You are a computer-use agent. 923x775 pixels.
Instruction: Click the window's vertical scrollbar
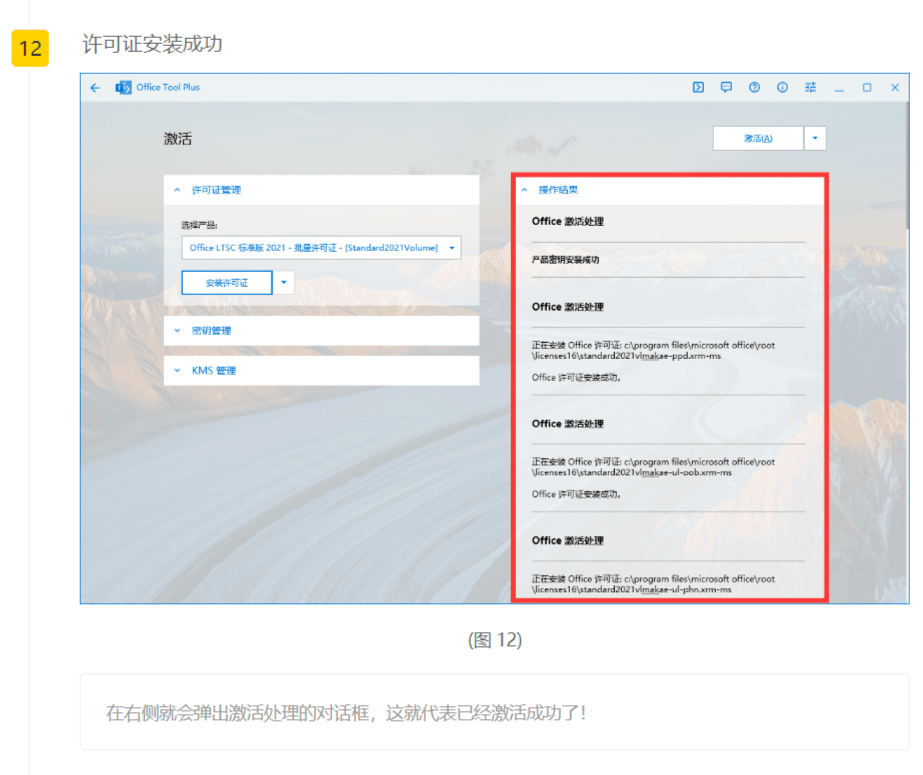[907, 165]
